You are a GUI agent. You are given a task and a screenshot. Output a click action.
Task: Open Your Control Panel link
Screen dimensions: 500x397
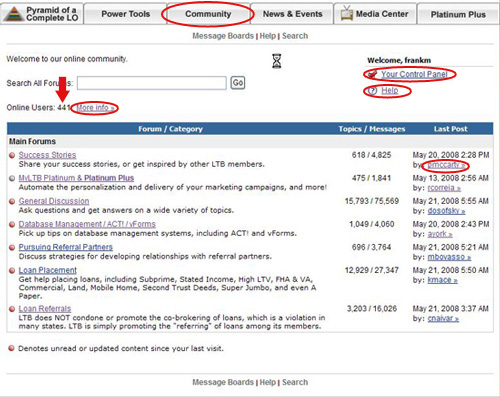point(414,74)
